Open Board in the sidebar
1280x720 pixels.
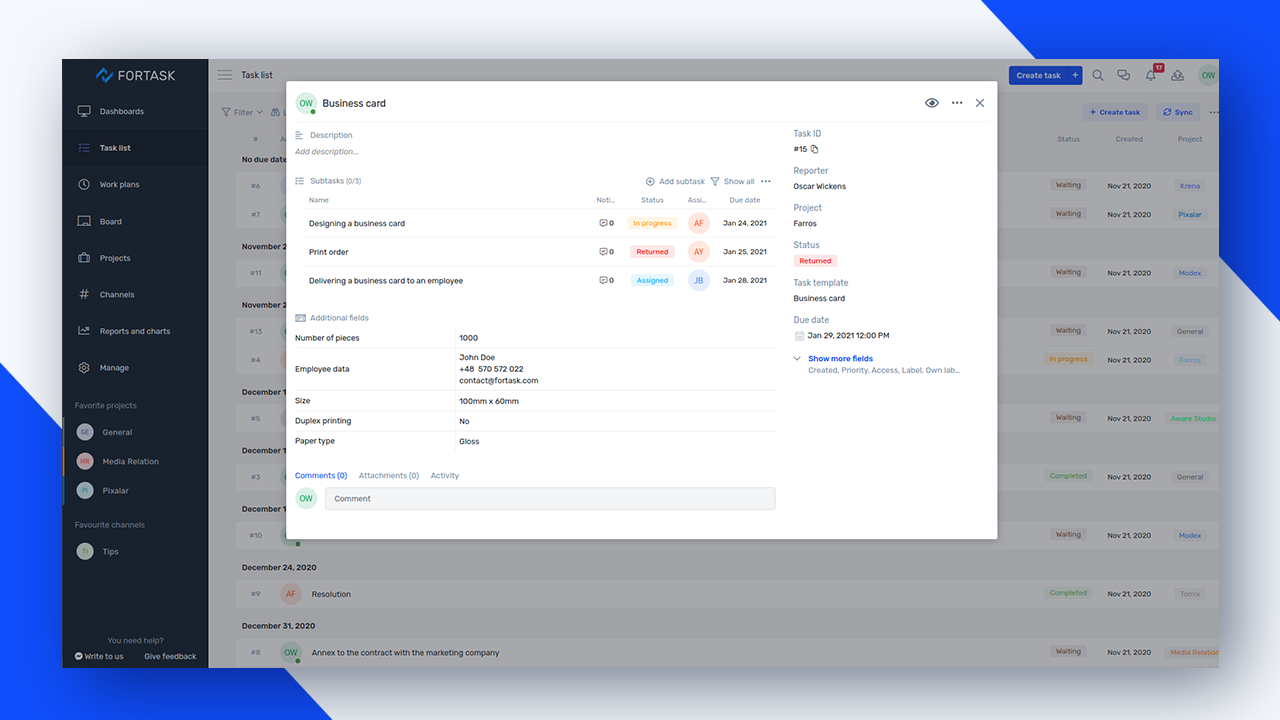pyautogui.click(x=111, y=221)
